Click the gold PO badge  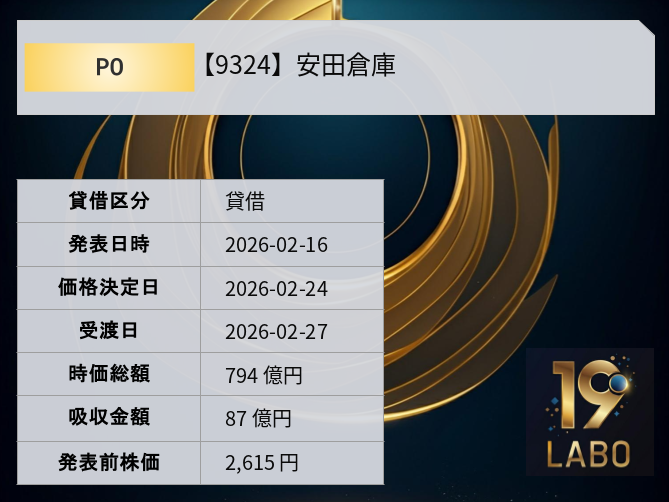click(110, 67)
